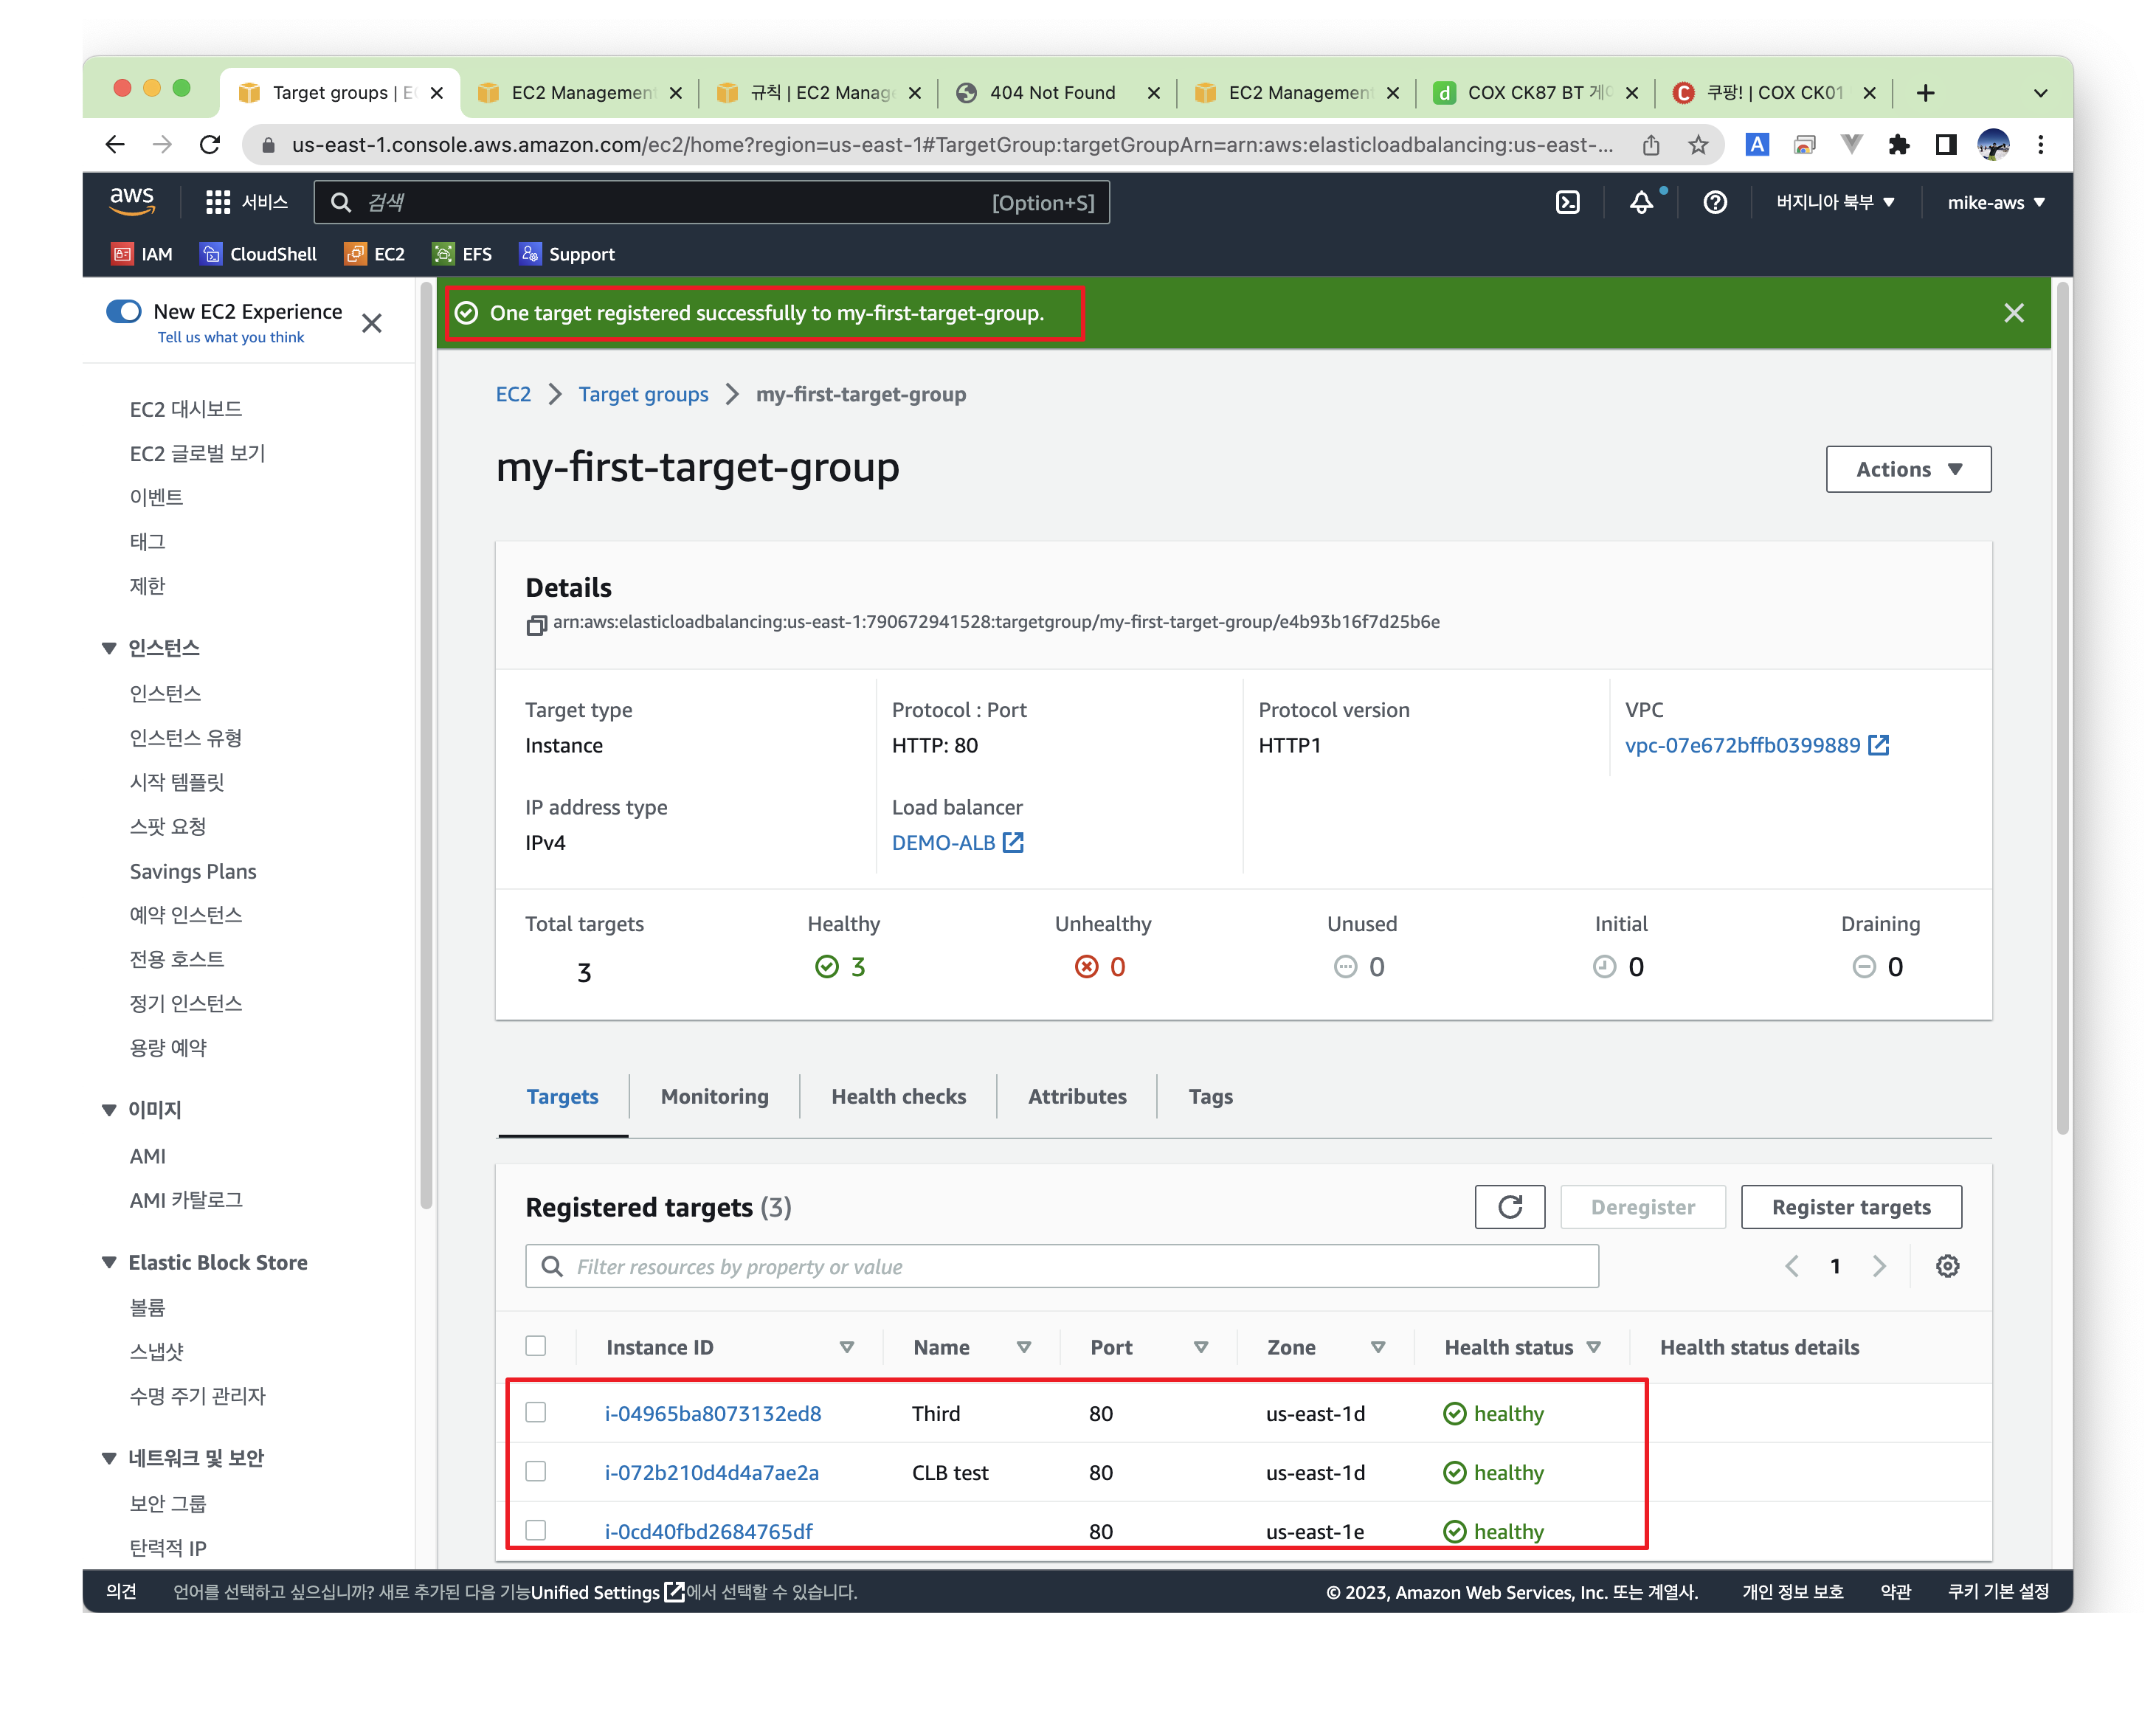Switch to the Health checks tab
Screen dimensions: 2156x1722
[x=898, y=1096]
